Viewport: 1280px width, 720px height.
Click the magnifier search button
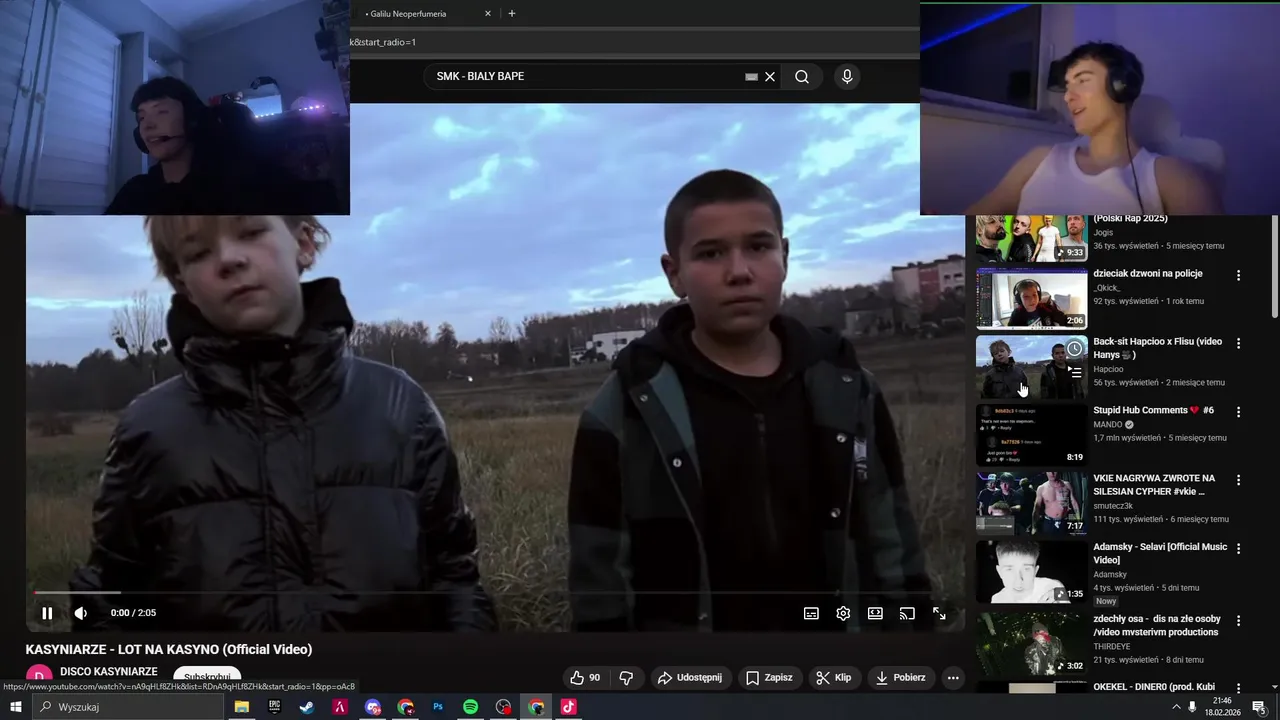pyautogui.click(x=802, y=76)
